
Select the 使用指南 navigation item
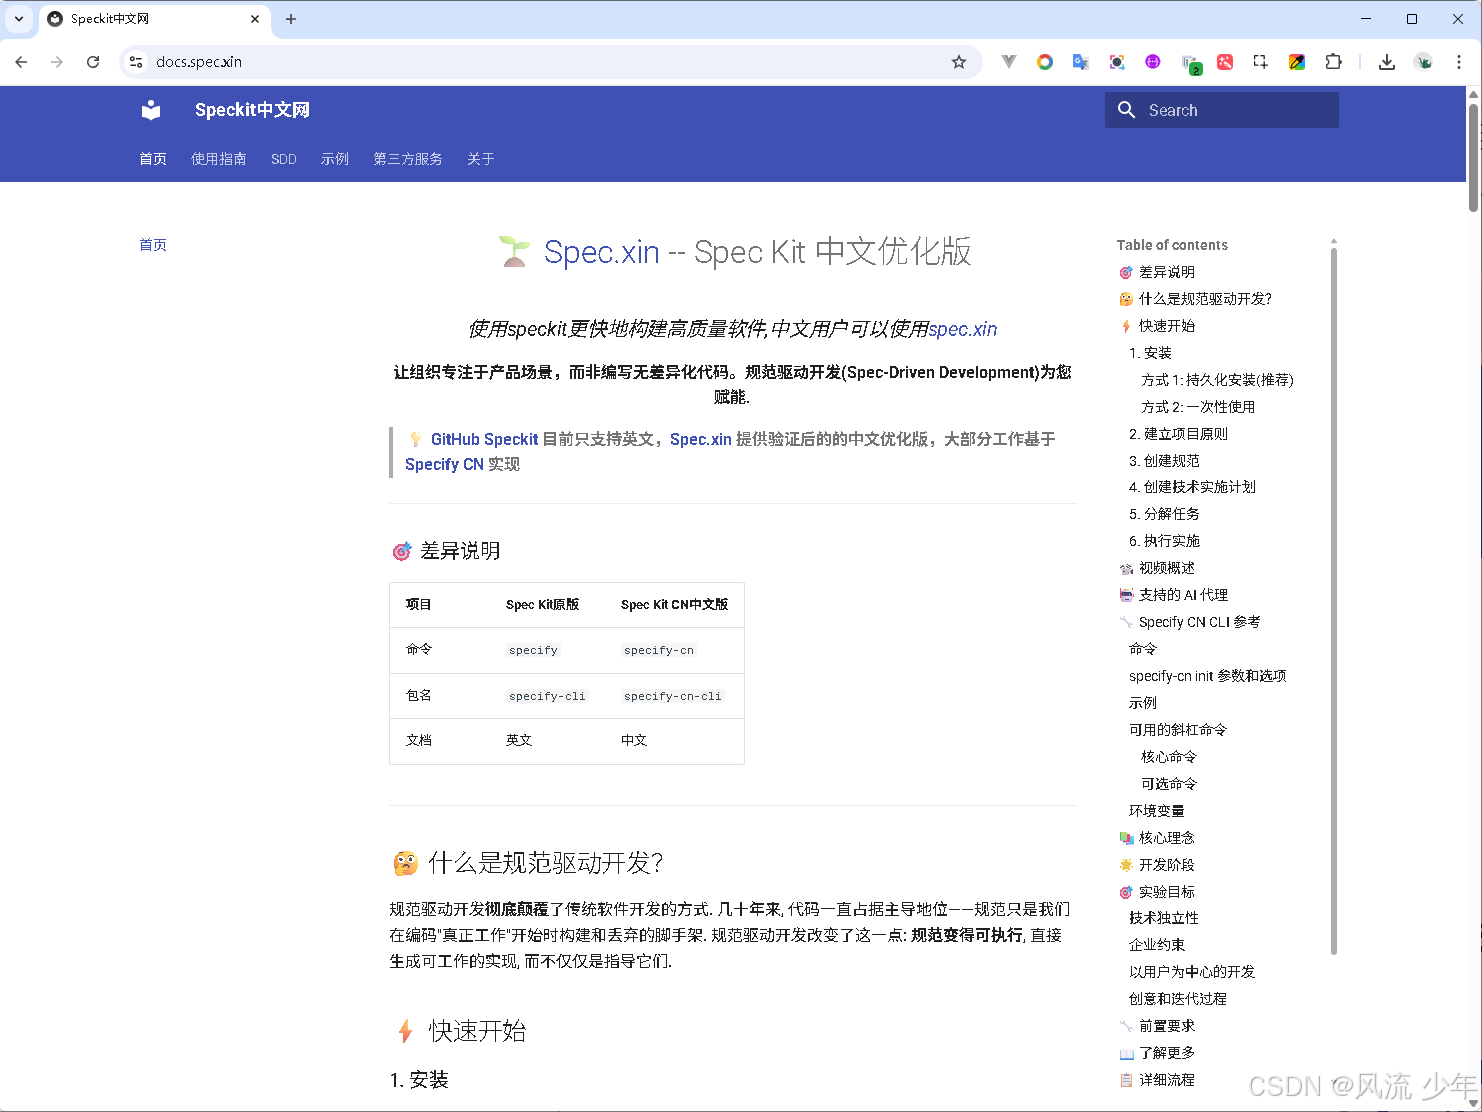point(218,158)
